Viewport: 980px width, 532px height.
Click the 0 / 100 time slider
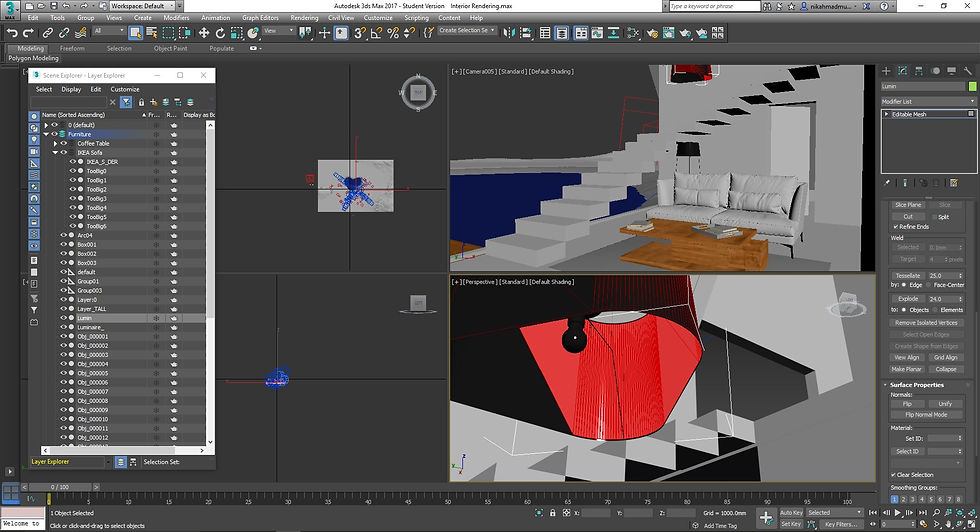(60, 486)
